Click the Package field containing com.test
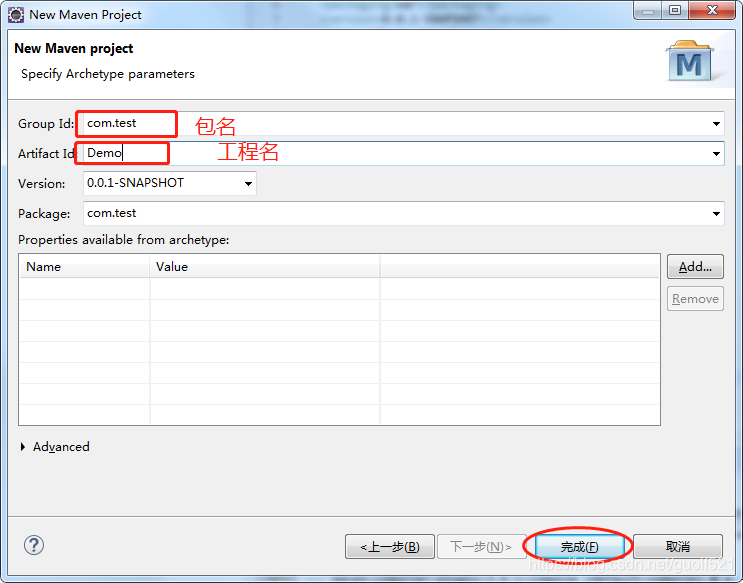 [x=404, y=214]
